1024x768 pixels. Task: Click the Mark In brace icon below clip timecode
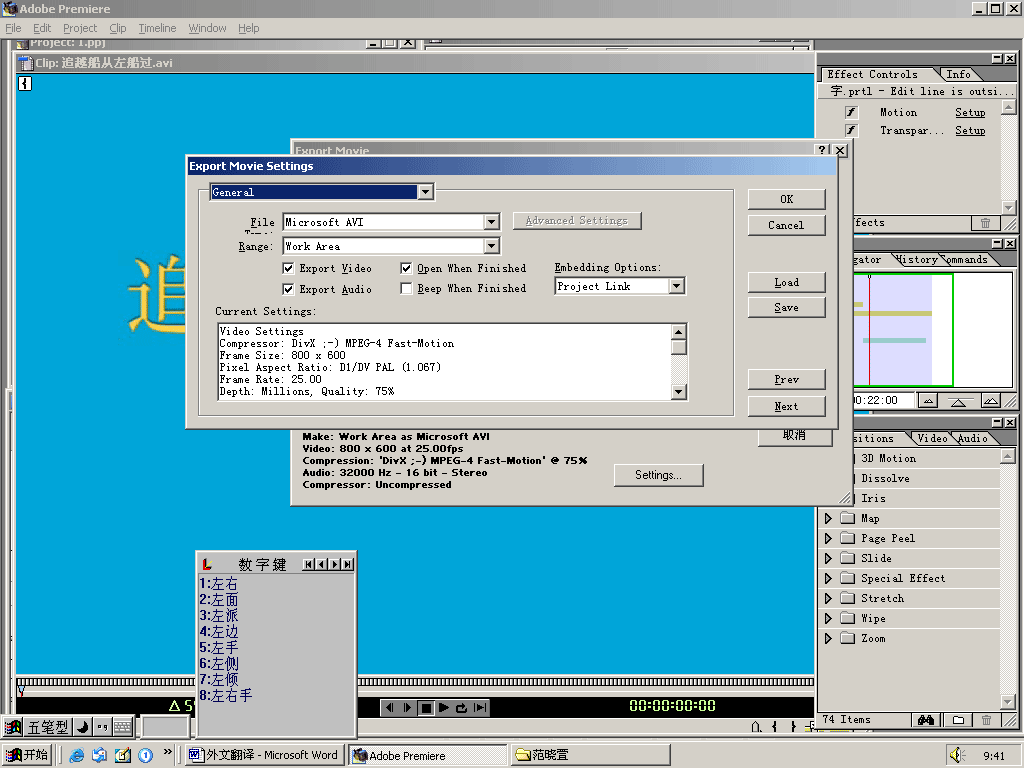(x=775, y=726)
